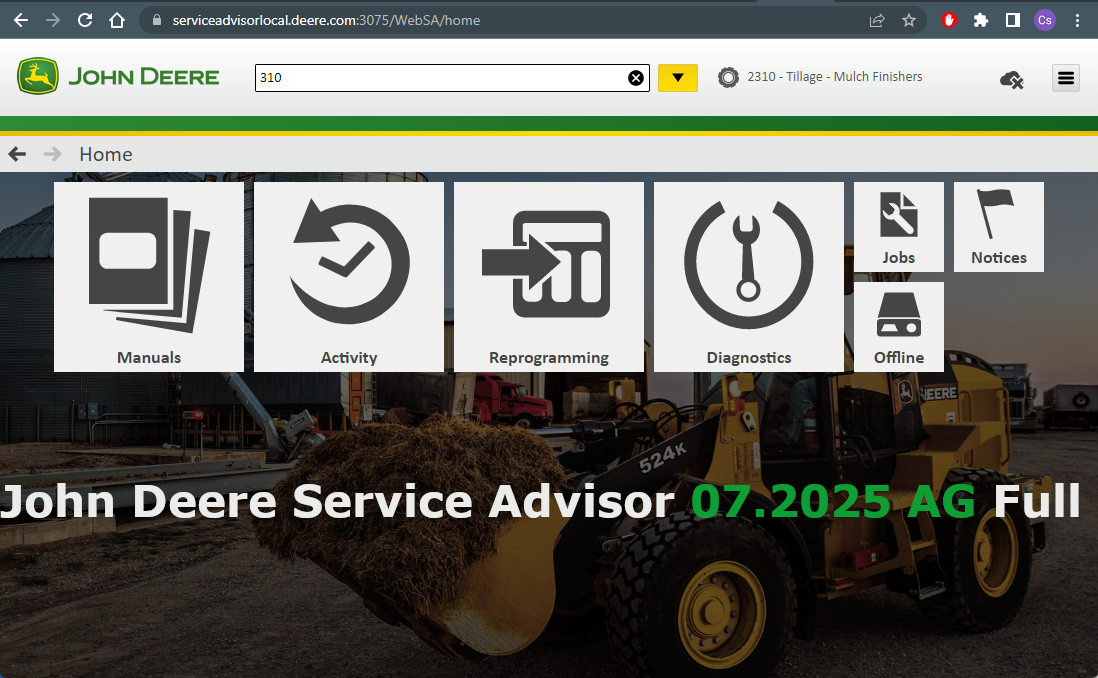Click the Home breadcrumb label

click(105, 154)
